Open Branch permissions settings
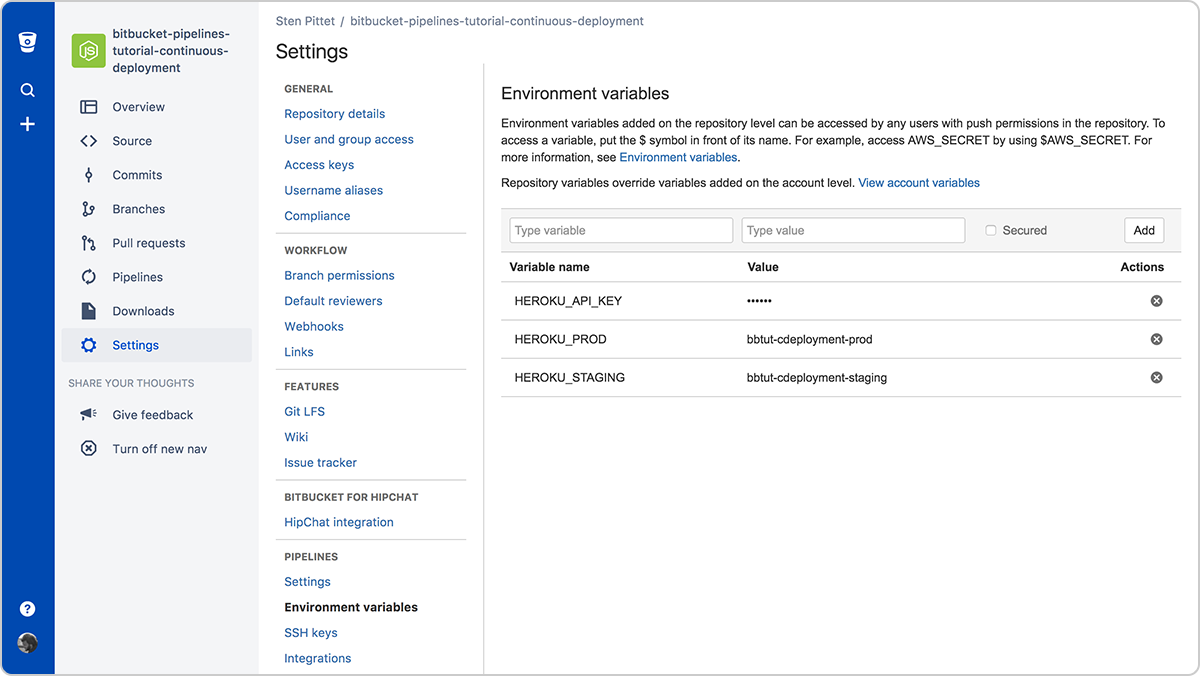 click(339, 275)
